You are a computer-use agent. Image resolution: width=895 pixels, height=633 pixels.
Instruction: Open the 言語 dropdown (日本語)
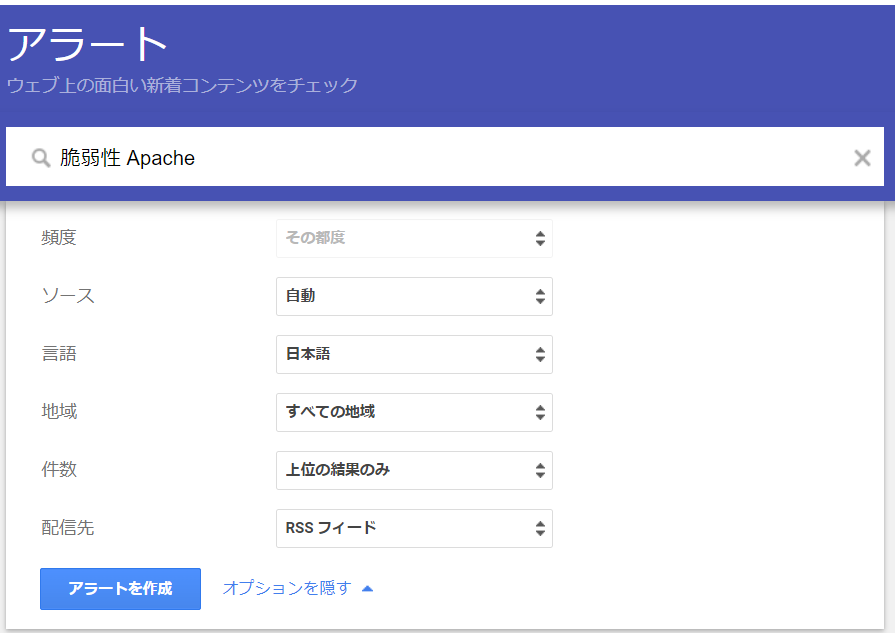tap(414, 354)
